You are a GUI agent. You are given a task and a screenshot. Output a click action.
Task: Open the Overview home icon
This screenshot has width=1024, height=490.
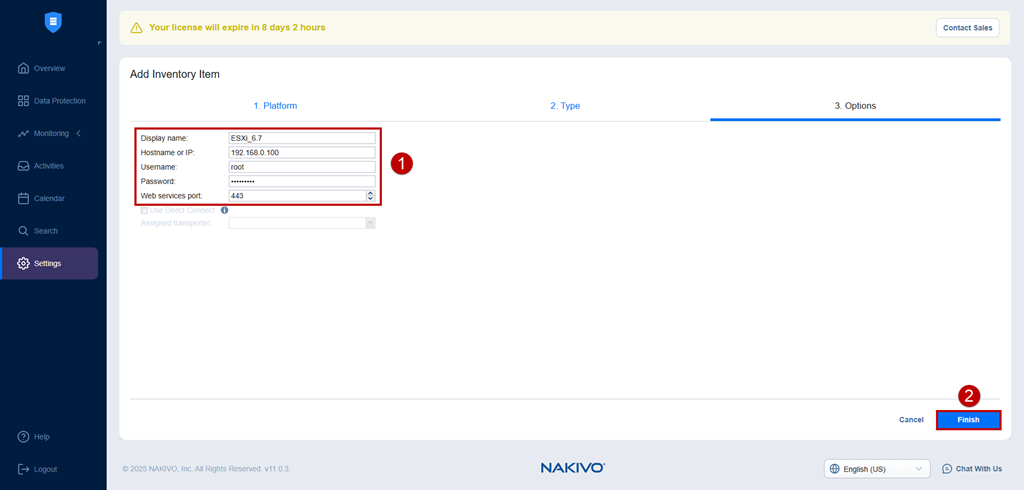(24, 68)
